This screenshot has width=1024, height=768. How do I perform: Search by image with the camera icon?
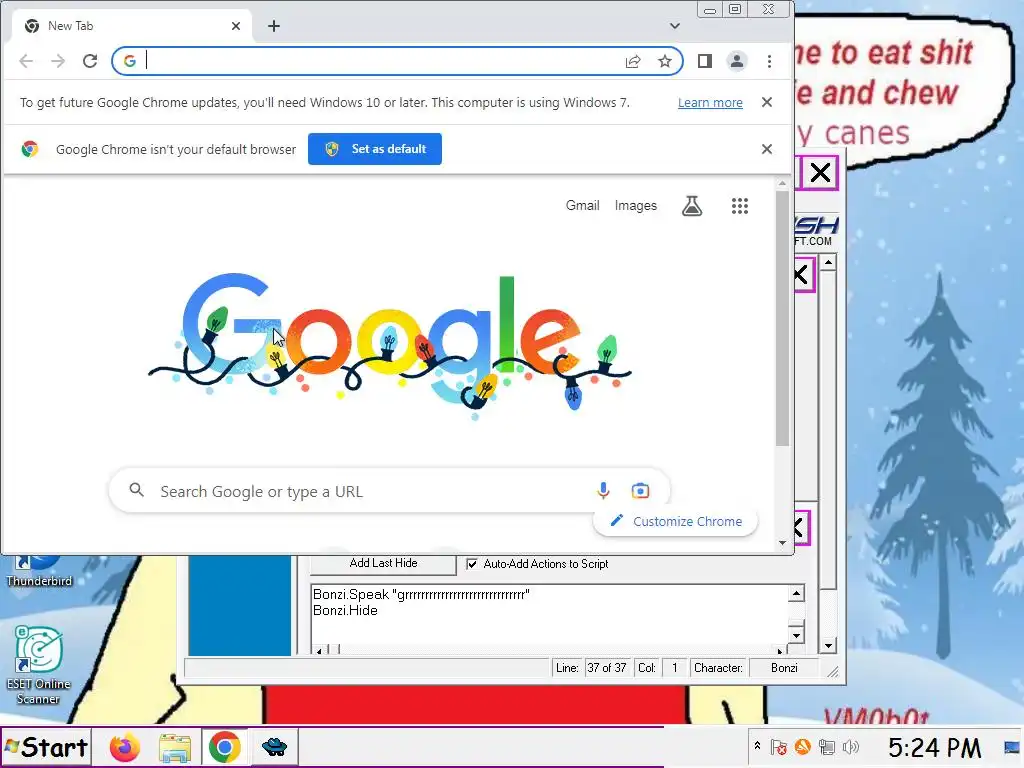click(640, 490)
